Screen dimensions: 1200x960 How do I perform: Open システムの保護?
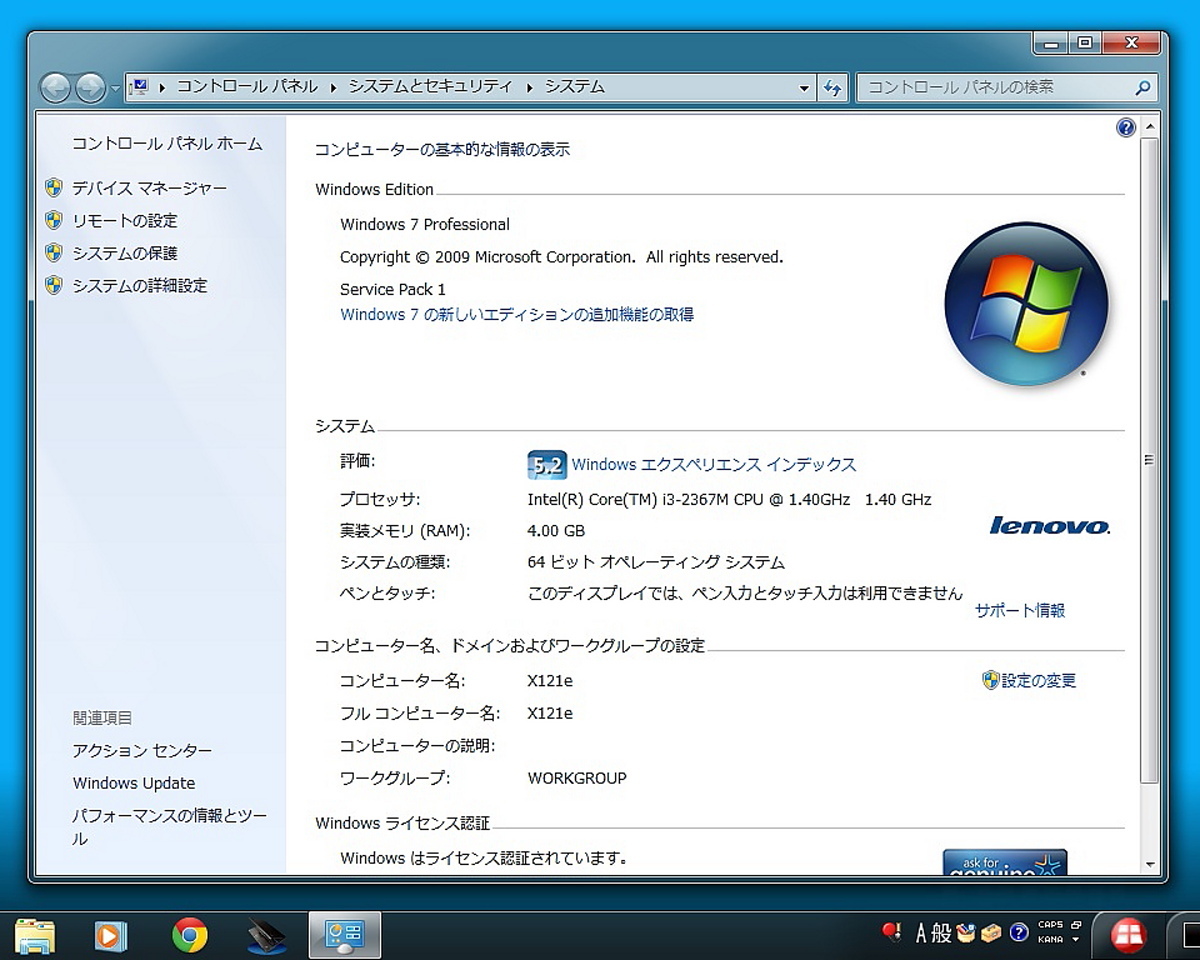(124, 253)
